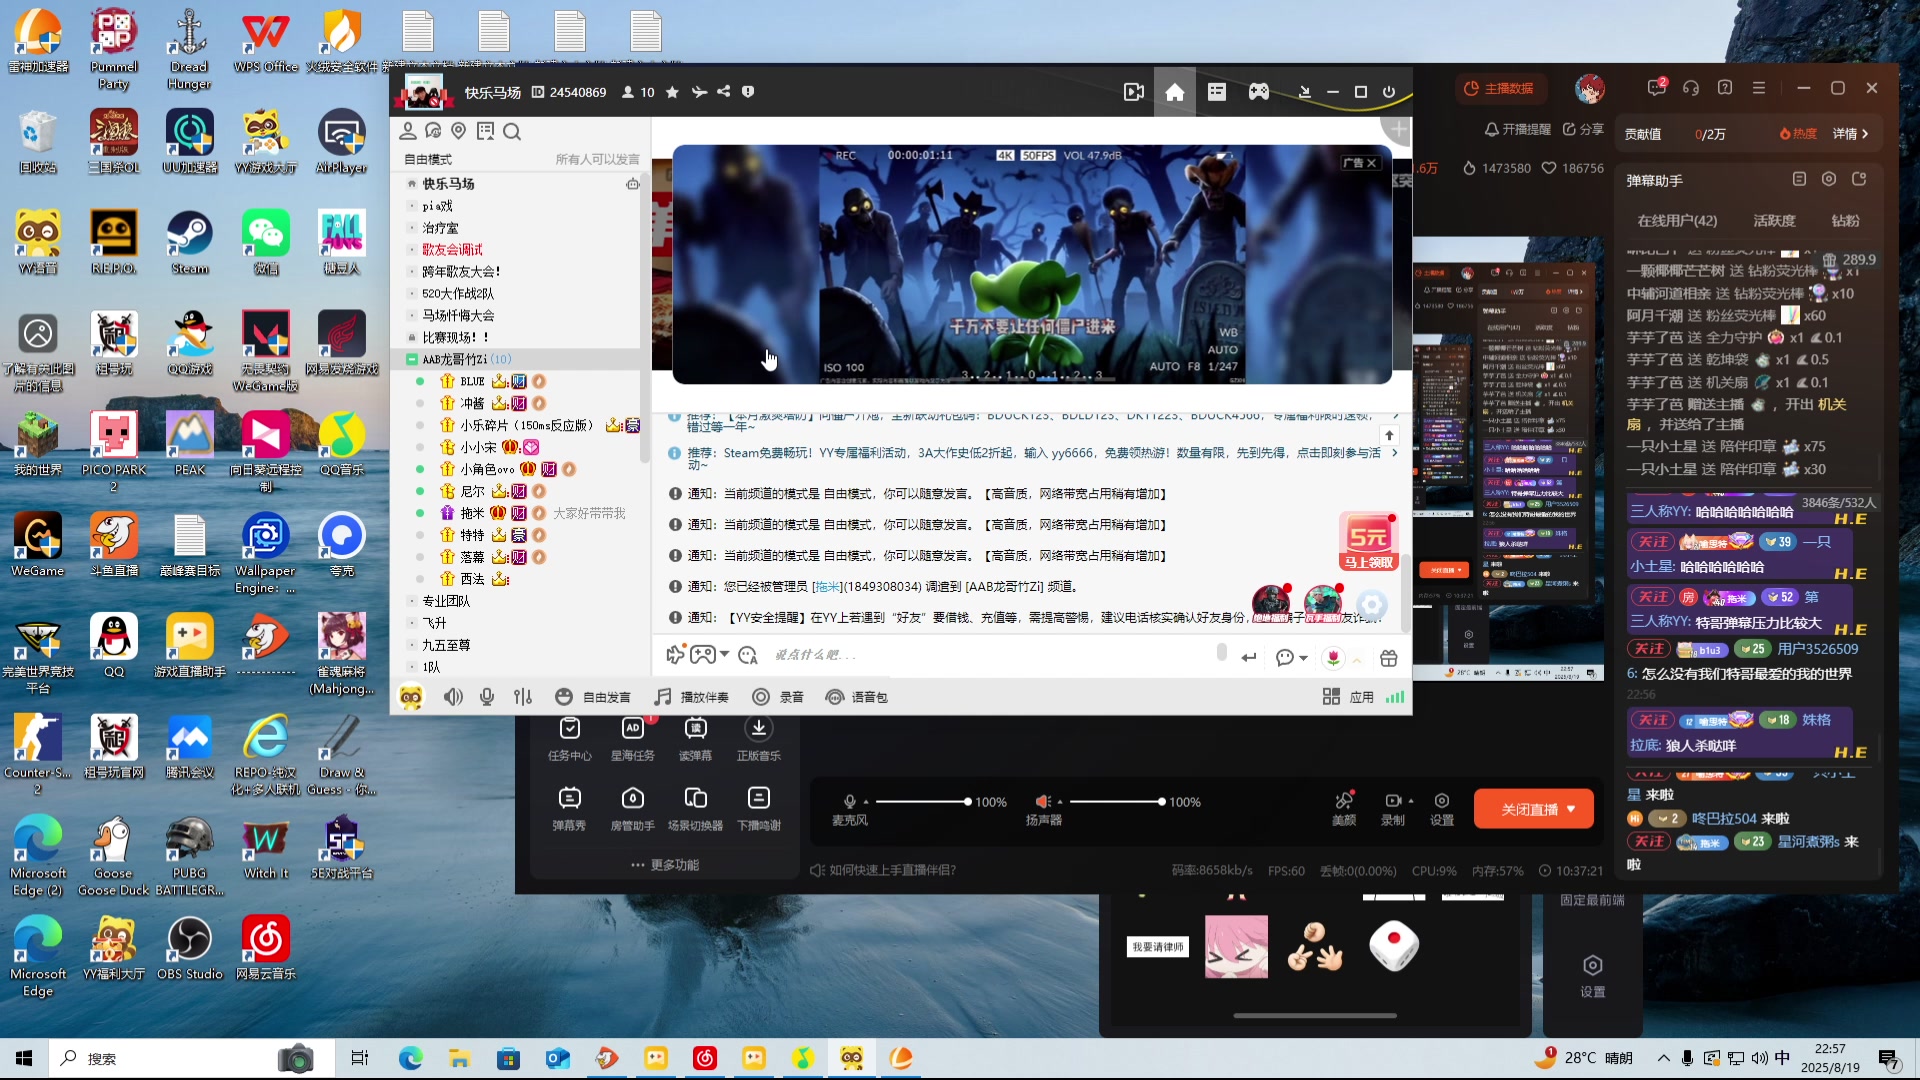Open the hamburger menu in broadcaster window

coord(1759,88)
